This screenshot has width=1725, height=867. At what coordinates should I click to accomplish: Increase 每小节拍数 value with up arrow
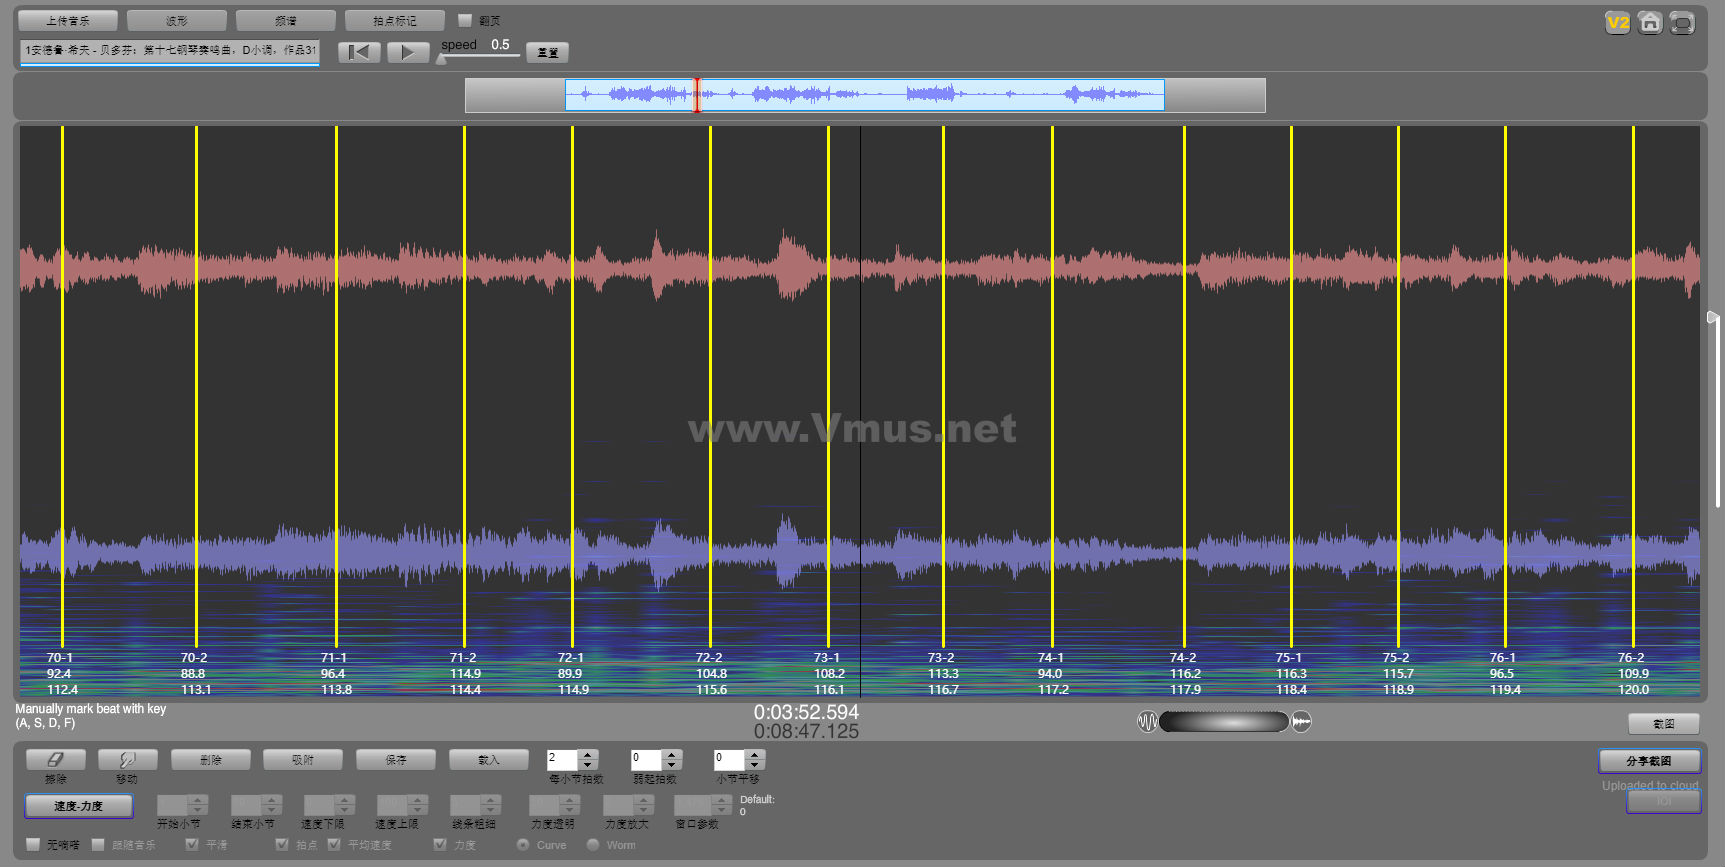pyautogui.click(x=588, y=755)
